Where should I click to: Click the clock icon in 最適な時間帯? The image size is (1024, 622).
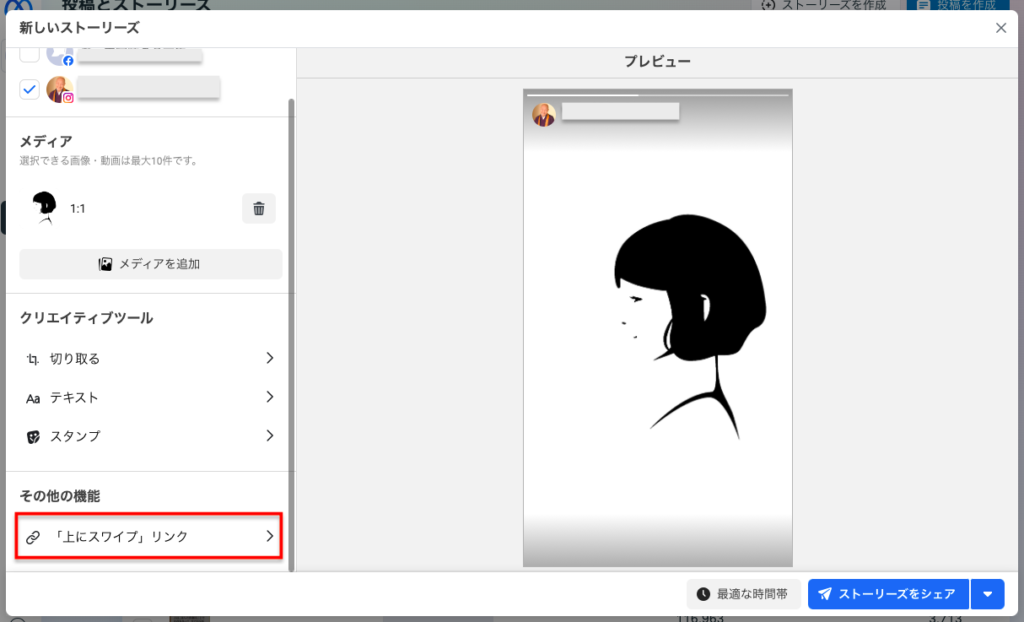703,594
